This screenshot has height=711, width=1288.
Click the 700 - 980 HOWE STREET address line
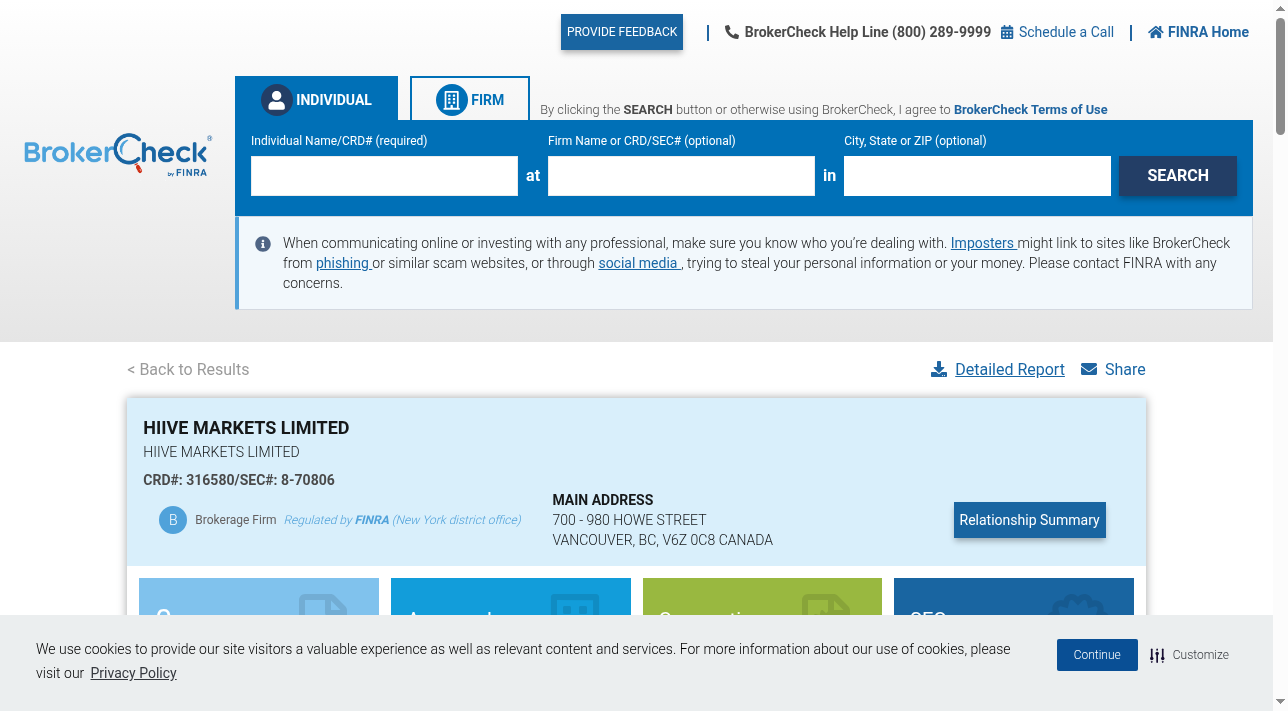(629, 520)
